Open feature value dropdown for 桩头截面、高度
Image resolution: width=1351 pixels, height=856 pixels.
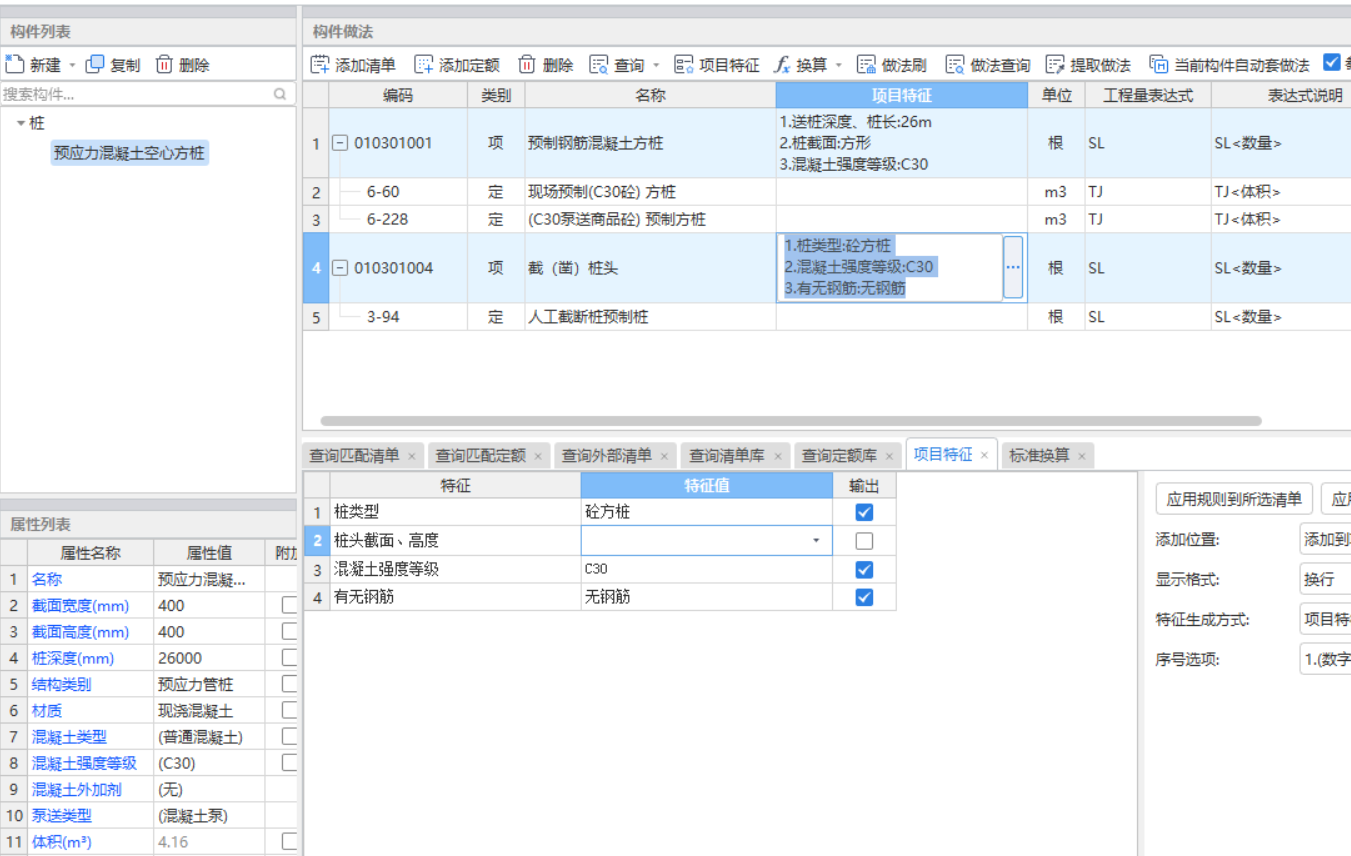[816, 541]
